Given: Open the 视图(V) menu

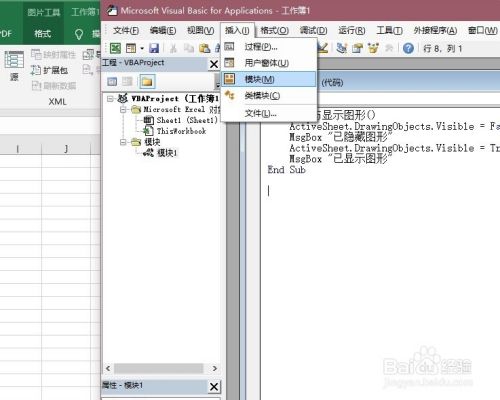Looking at the screenshot, I should (x=200, y=31).
